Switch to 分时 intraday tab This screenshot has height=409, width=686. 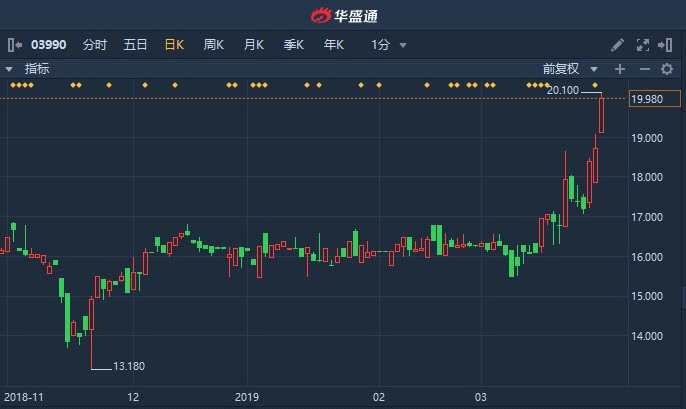pyautogui.click(x=95, y=45)
